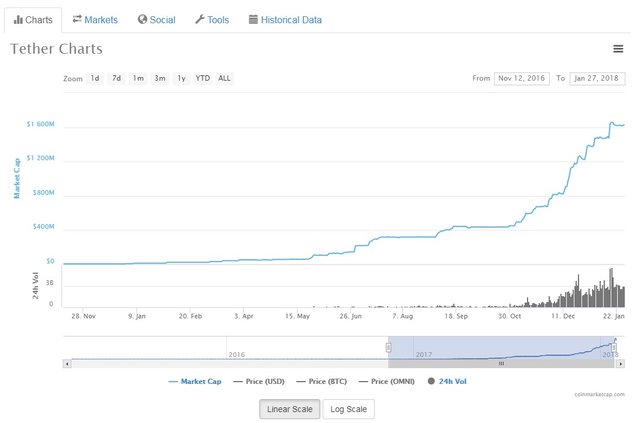Grab the navigator left range handle
This screenshot has width=640, height=423.
[x=388, y=347]
